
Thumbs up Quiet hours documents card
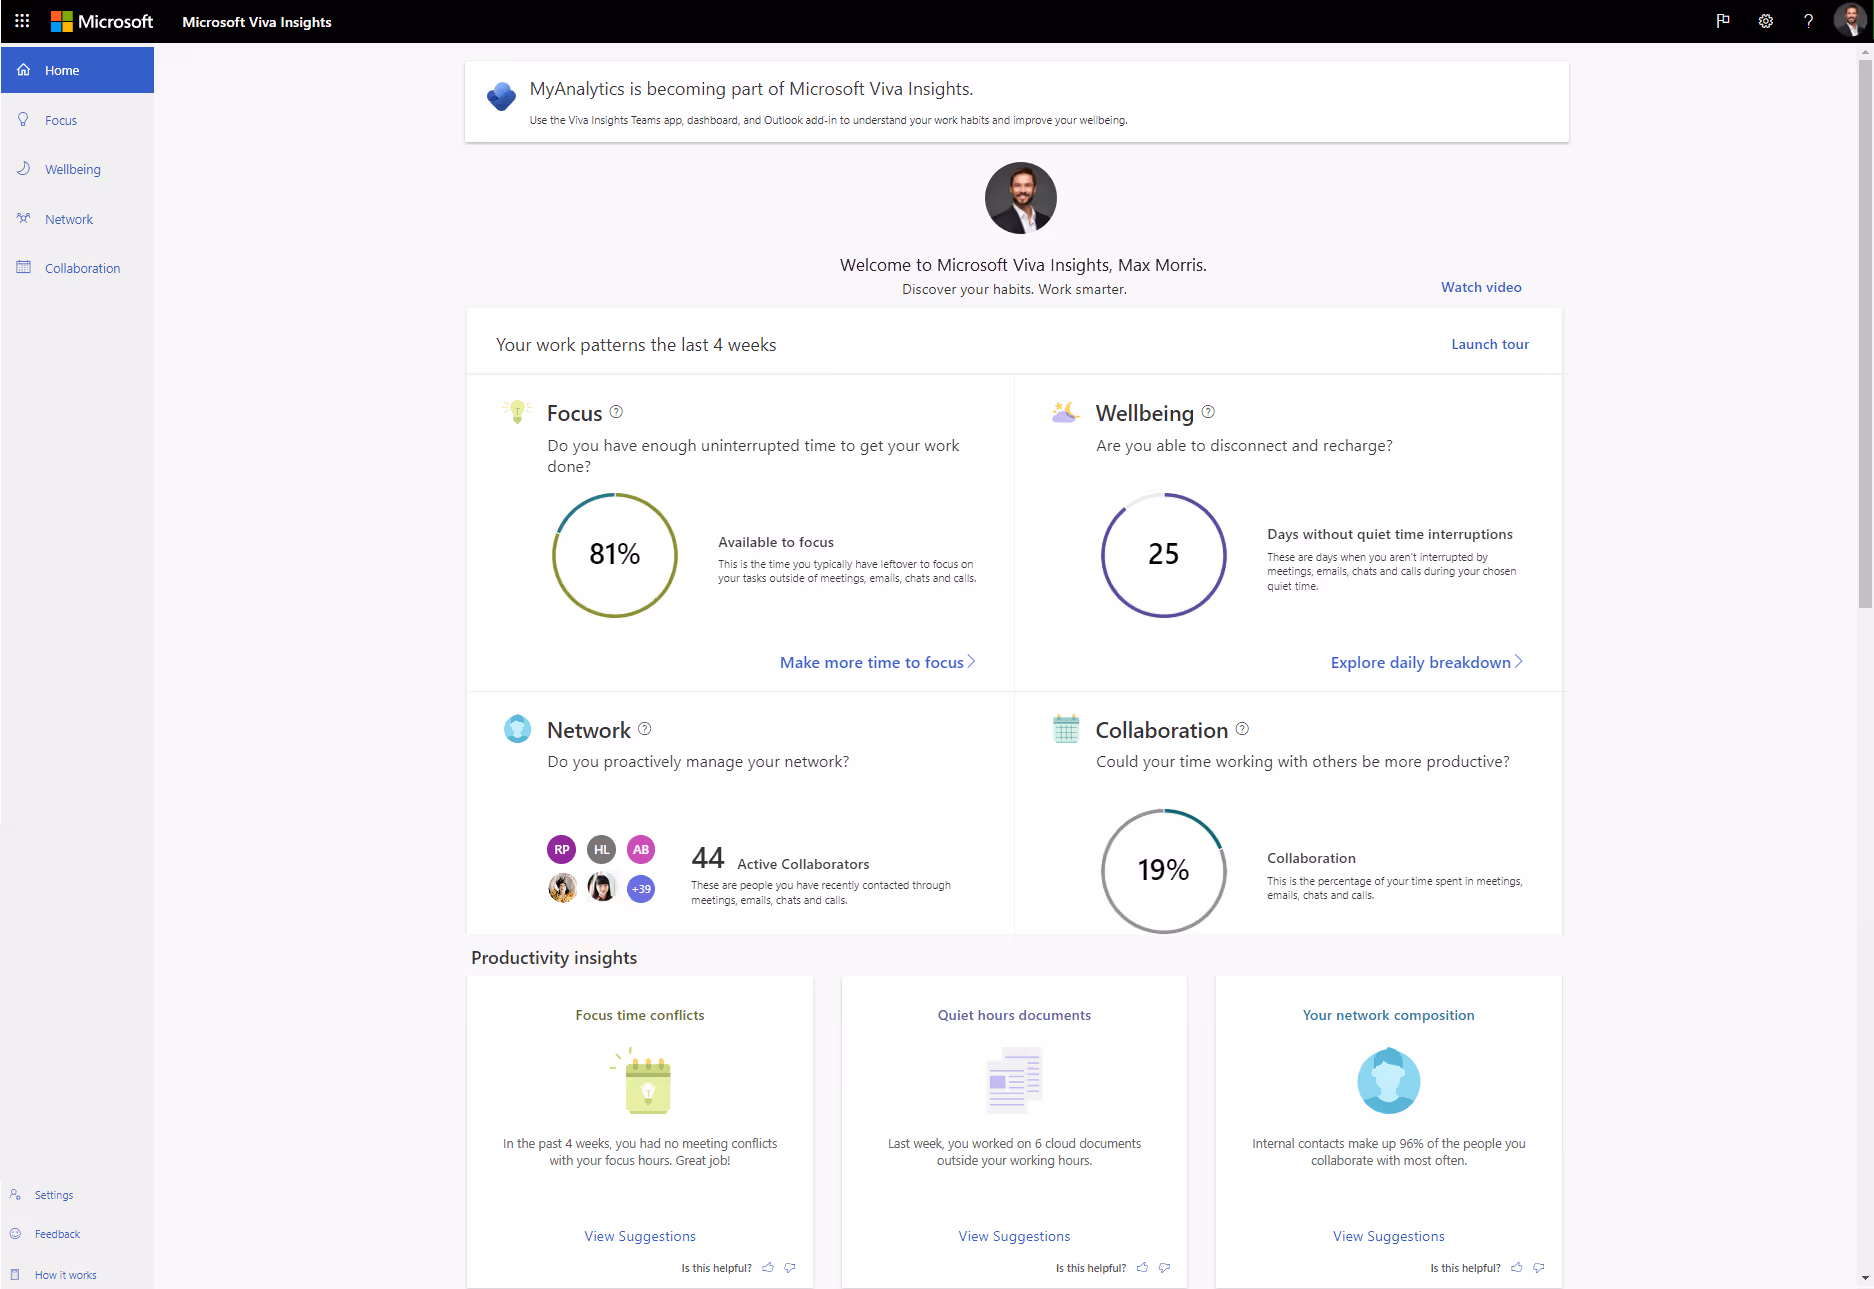[1142, 1267]
